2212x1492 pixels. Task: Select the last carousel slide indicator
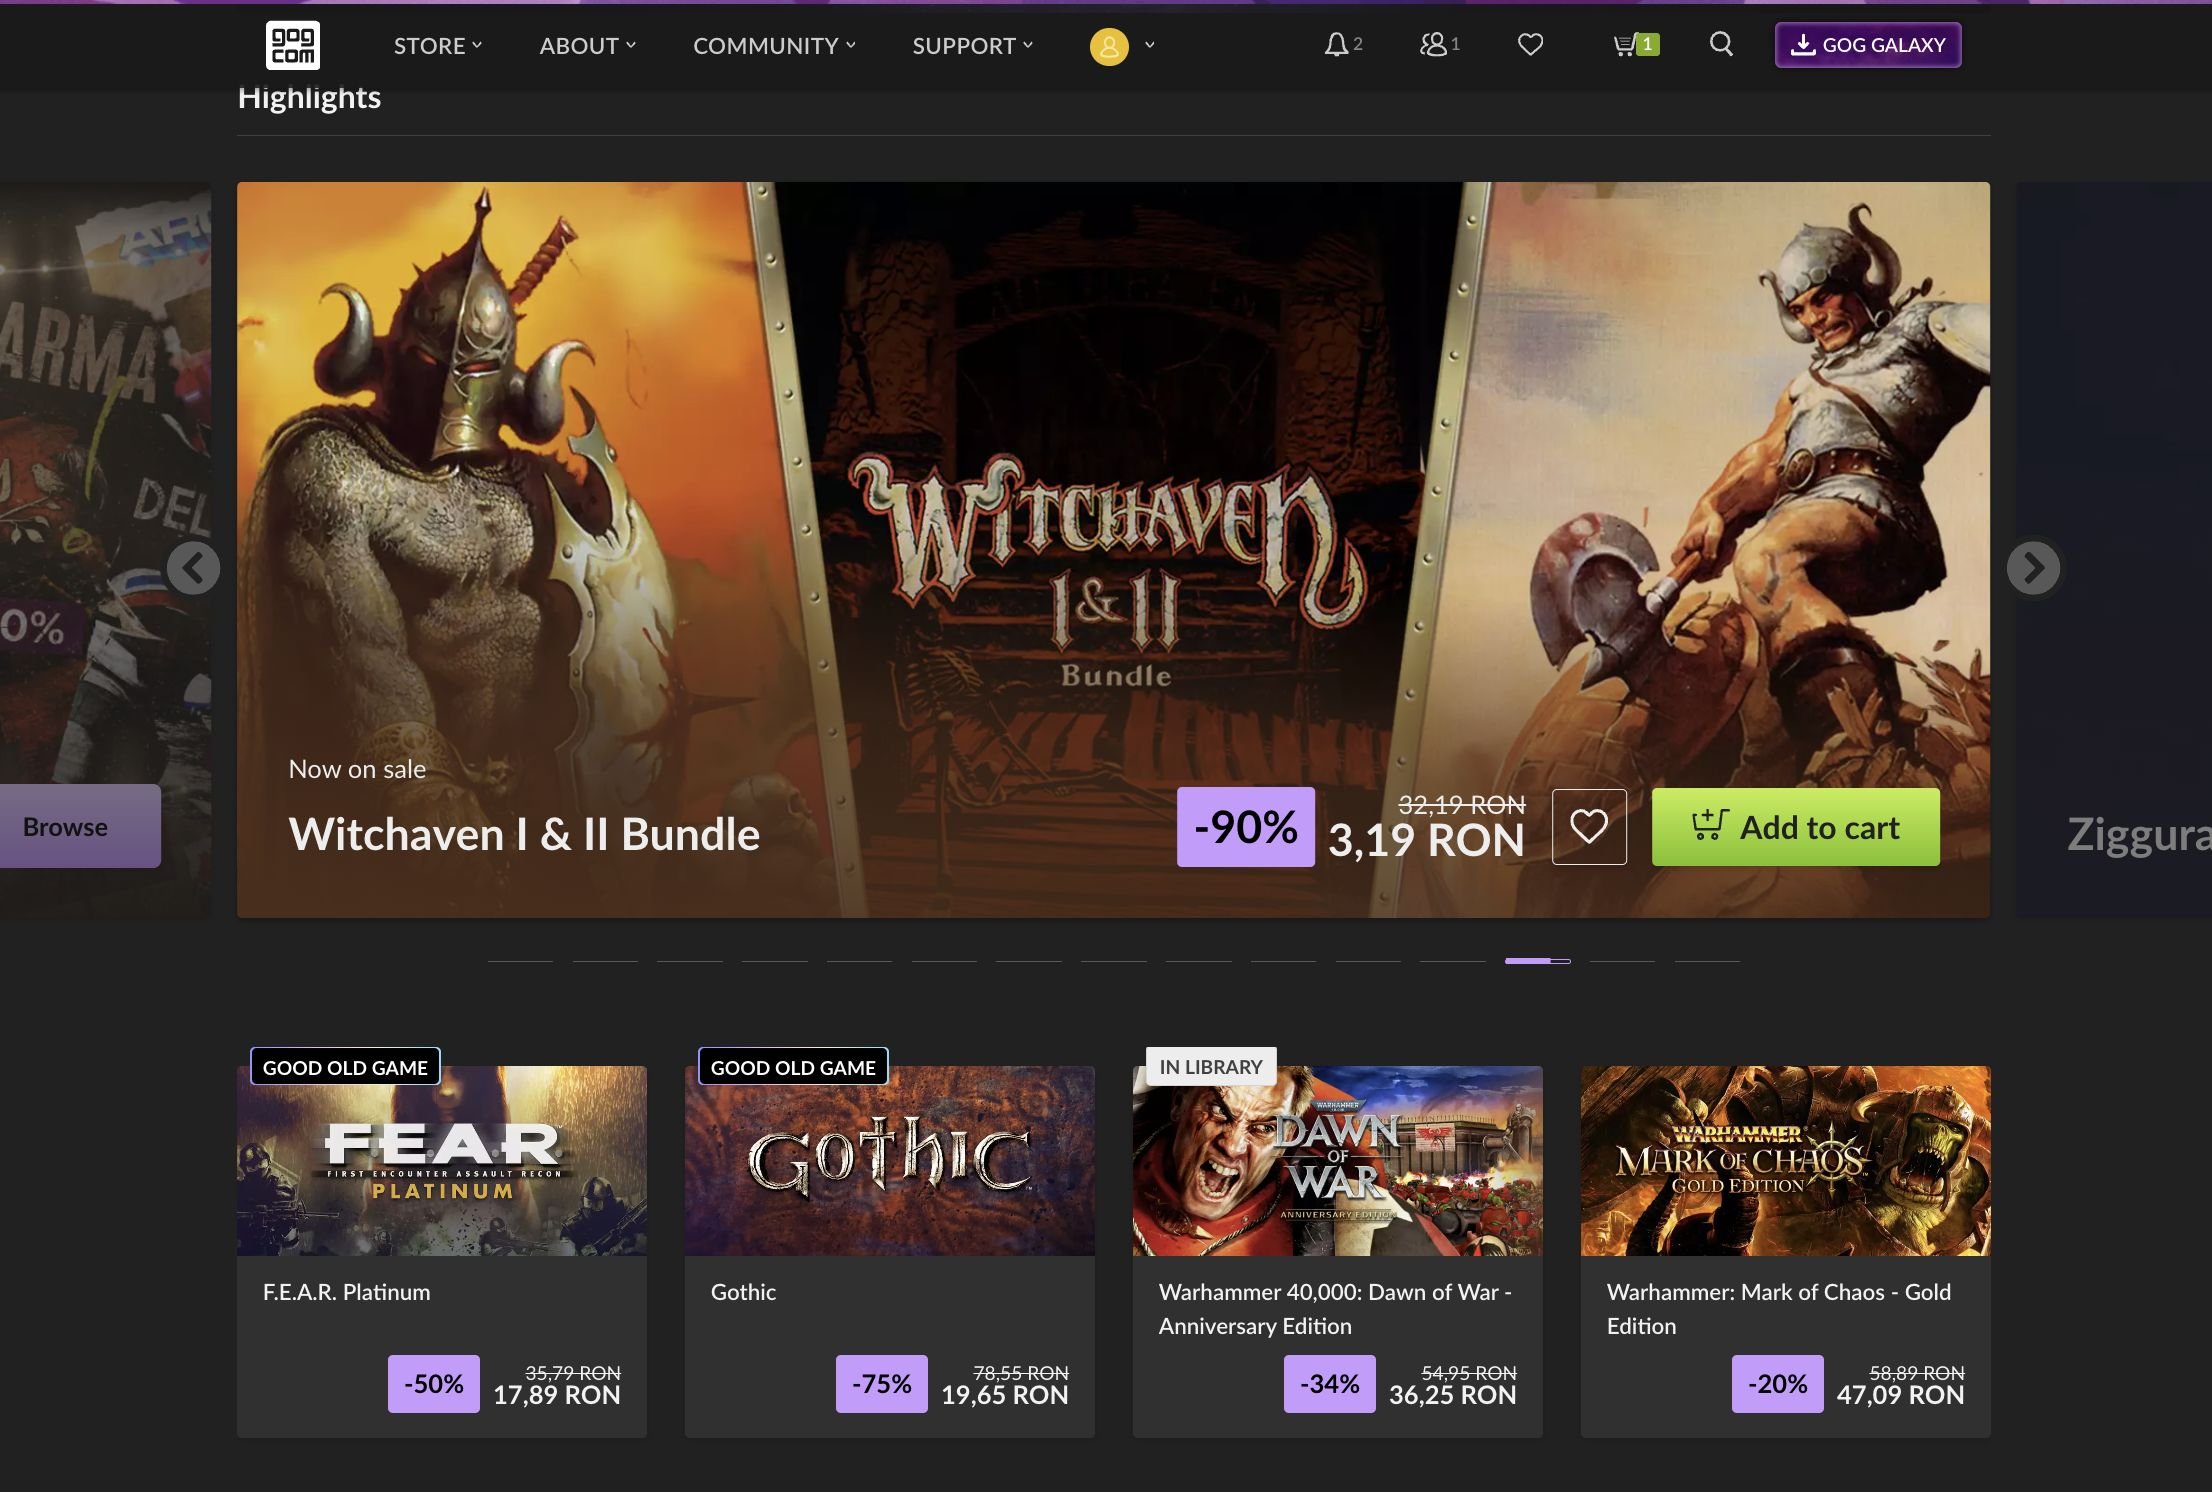1707,961
